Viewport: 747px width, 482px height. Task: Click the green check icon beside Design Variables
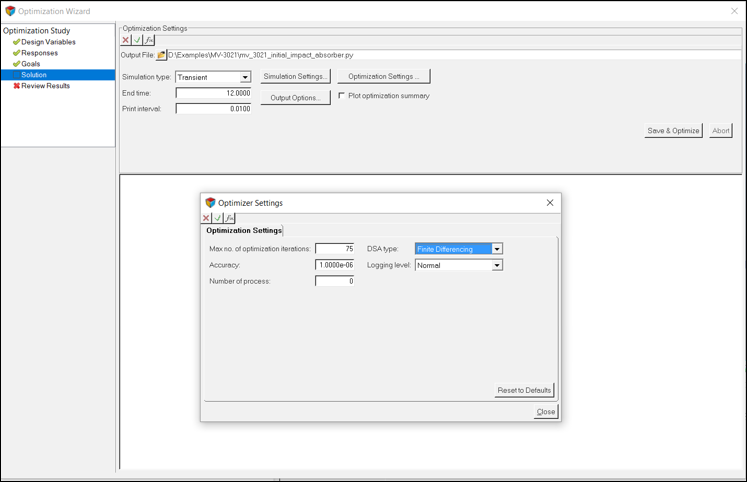(16, 42)
